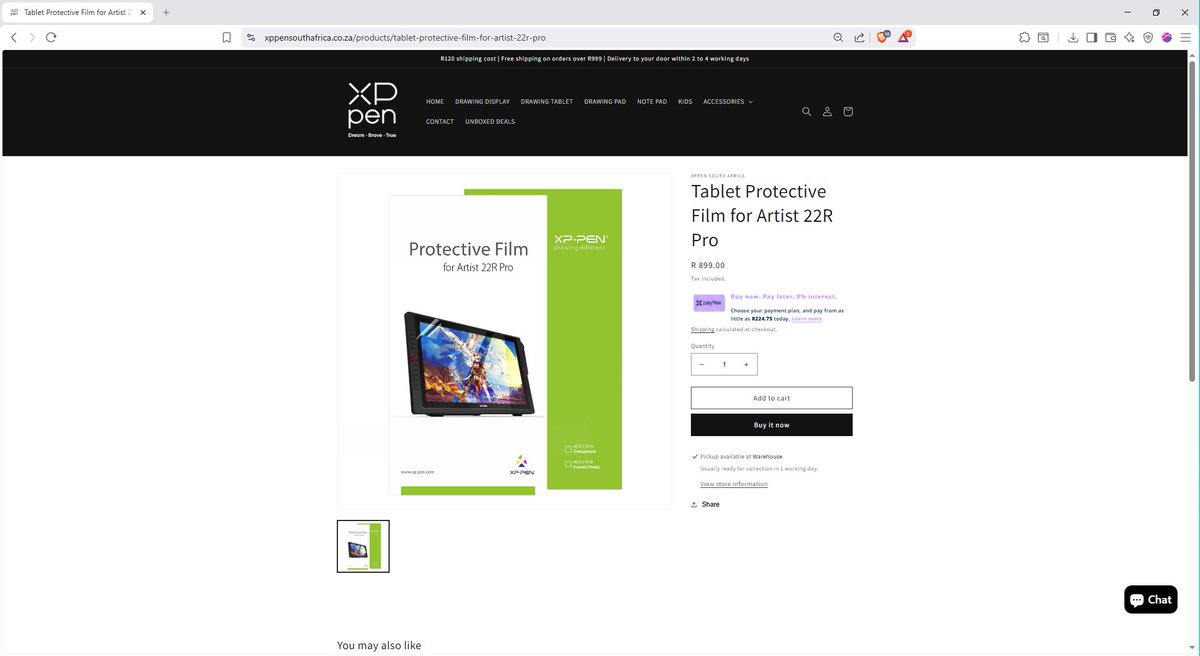Click View store information link
The image size is (1200, 656).
734,484
